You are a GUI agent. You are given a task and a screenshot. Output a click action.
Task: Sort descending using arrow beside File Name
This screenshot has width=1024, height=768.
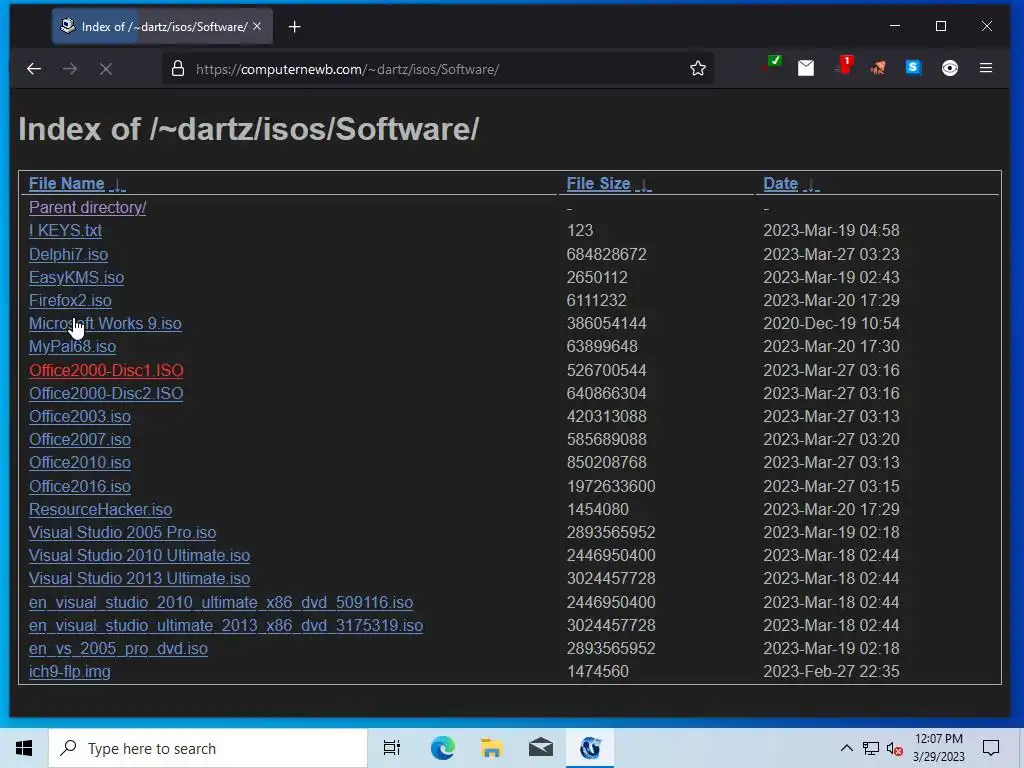[118, 185]
